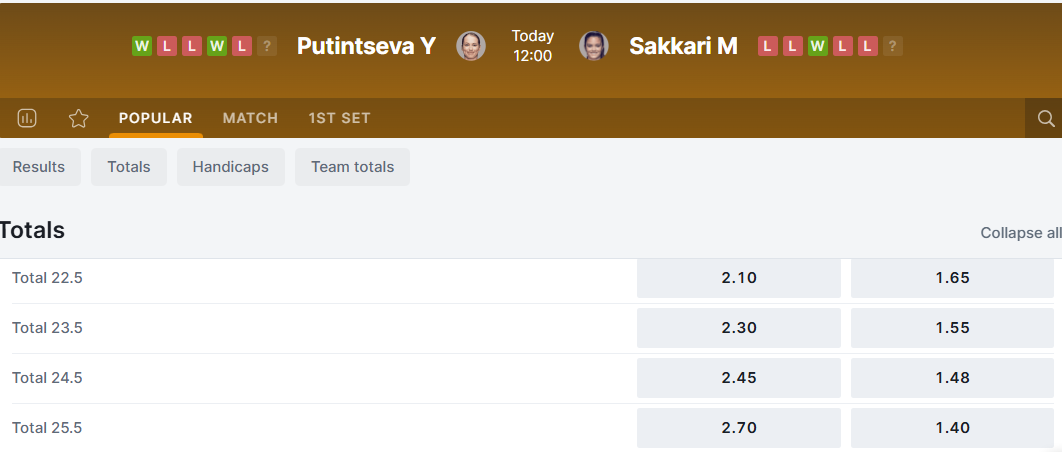This screenshot has height=452, width=1062.
Task: Filter markets by Team totals
Action: (352, 167)
